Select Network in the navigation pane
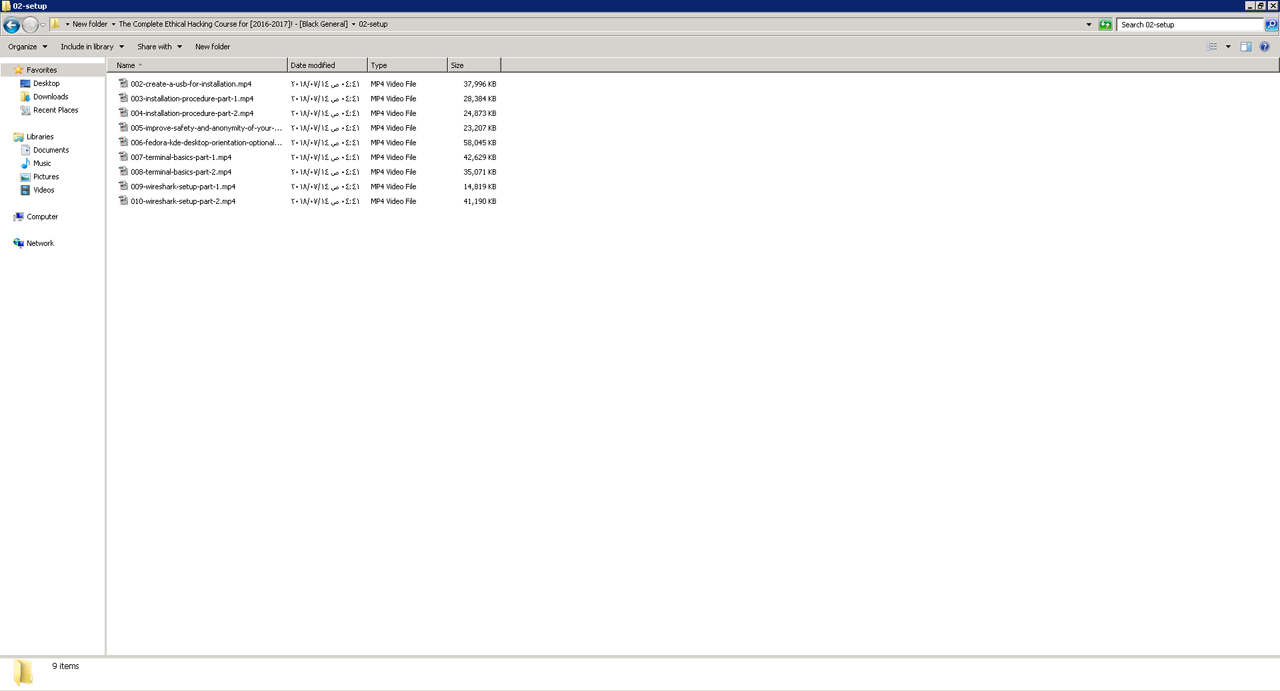 [40, 243]
